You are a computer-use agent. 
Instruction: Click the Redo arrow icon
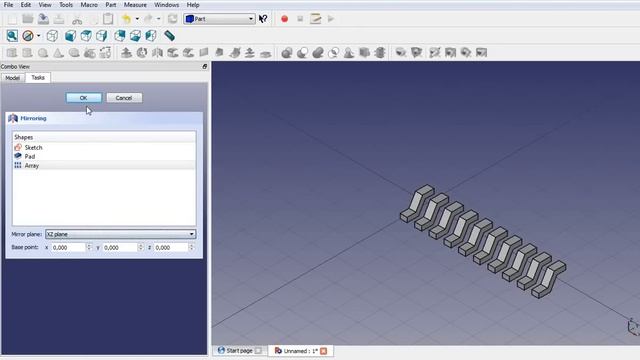149,19
